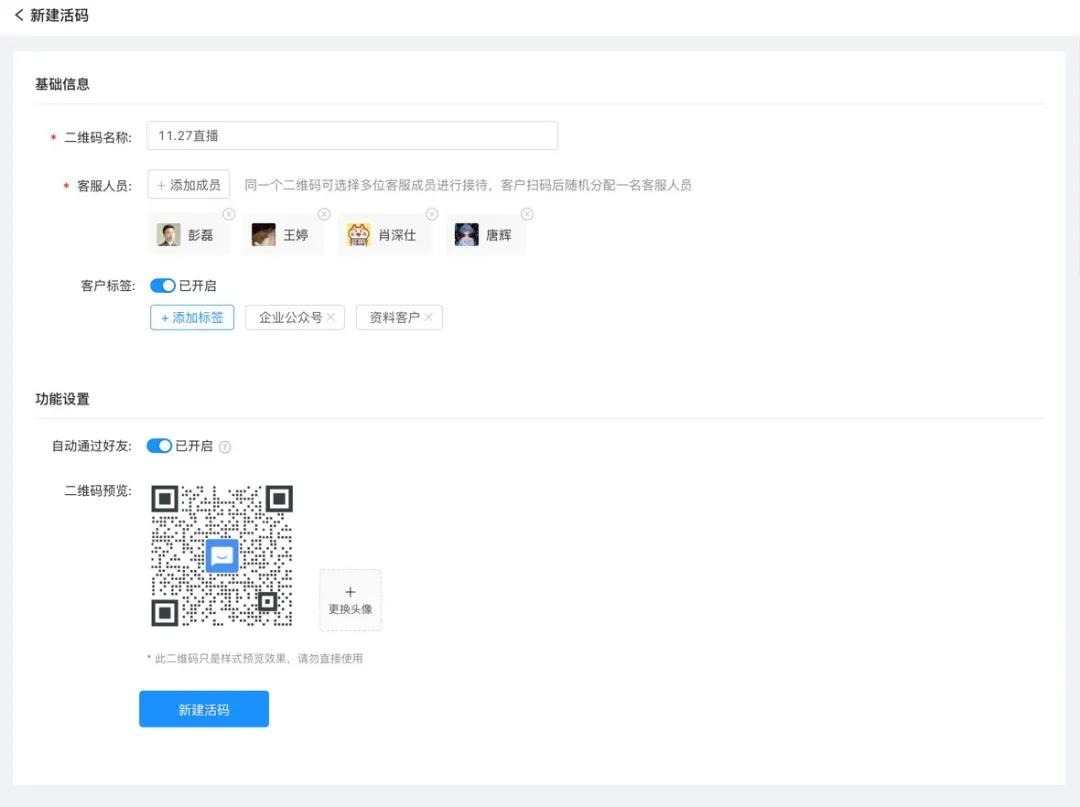This screenshot has width=1080, height=807.
Task: Remove member 唐辉 with his × button
Action: tap(526, 213)
